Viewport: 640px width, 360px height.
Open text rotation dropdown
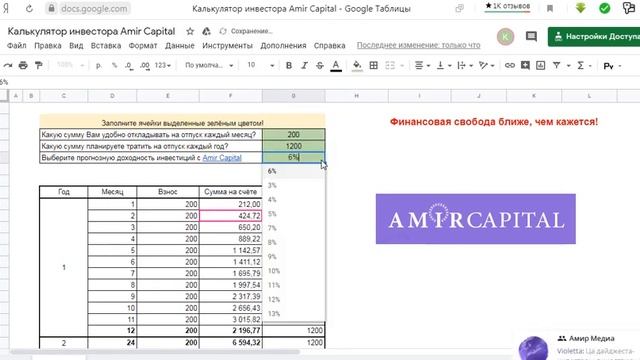pyautogui.click(x=486, y=65)
